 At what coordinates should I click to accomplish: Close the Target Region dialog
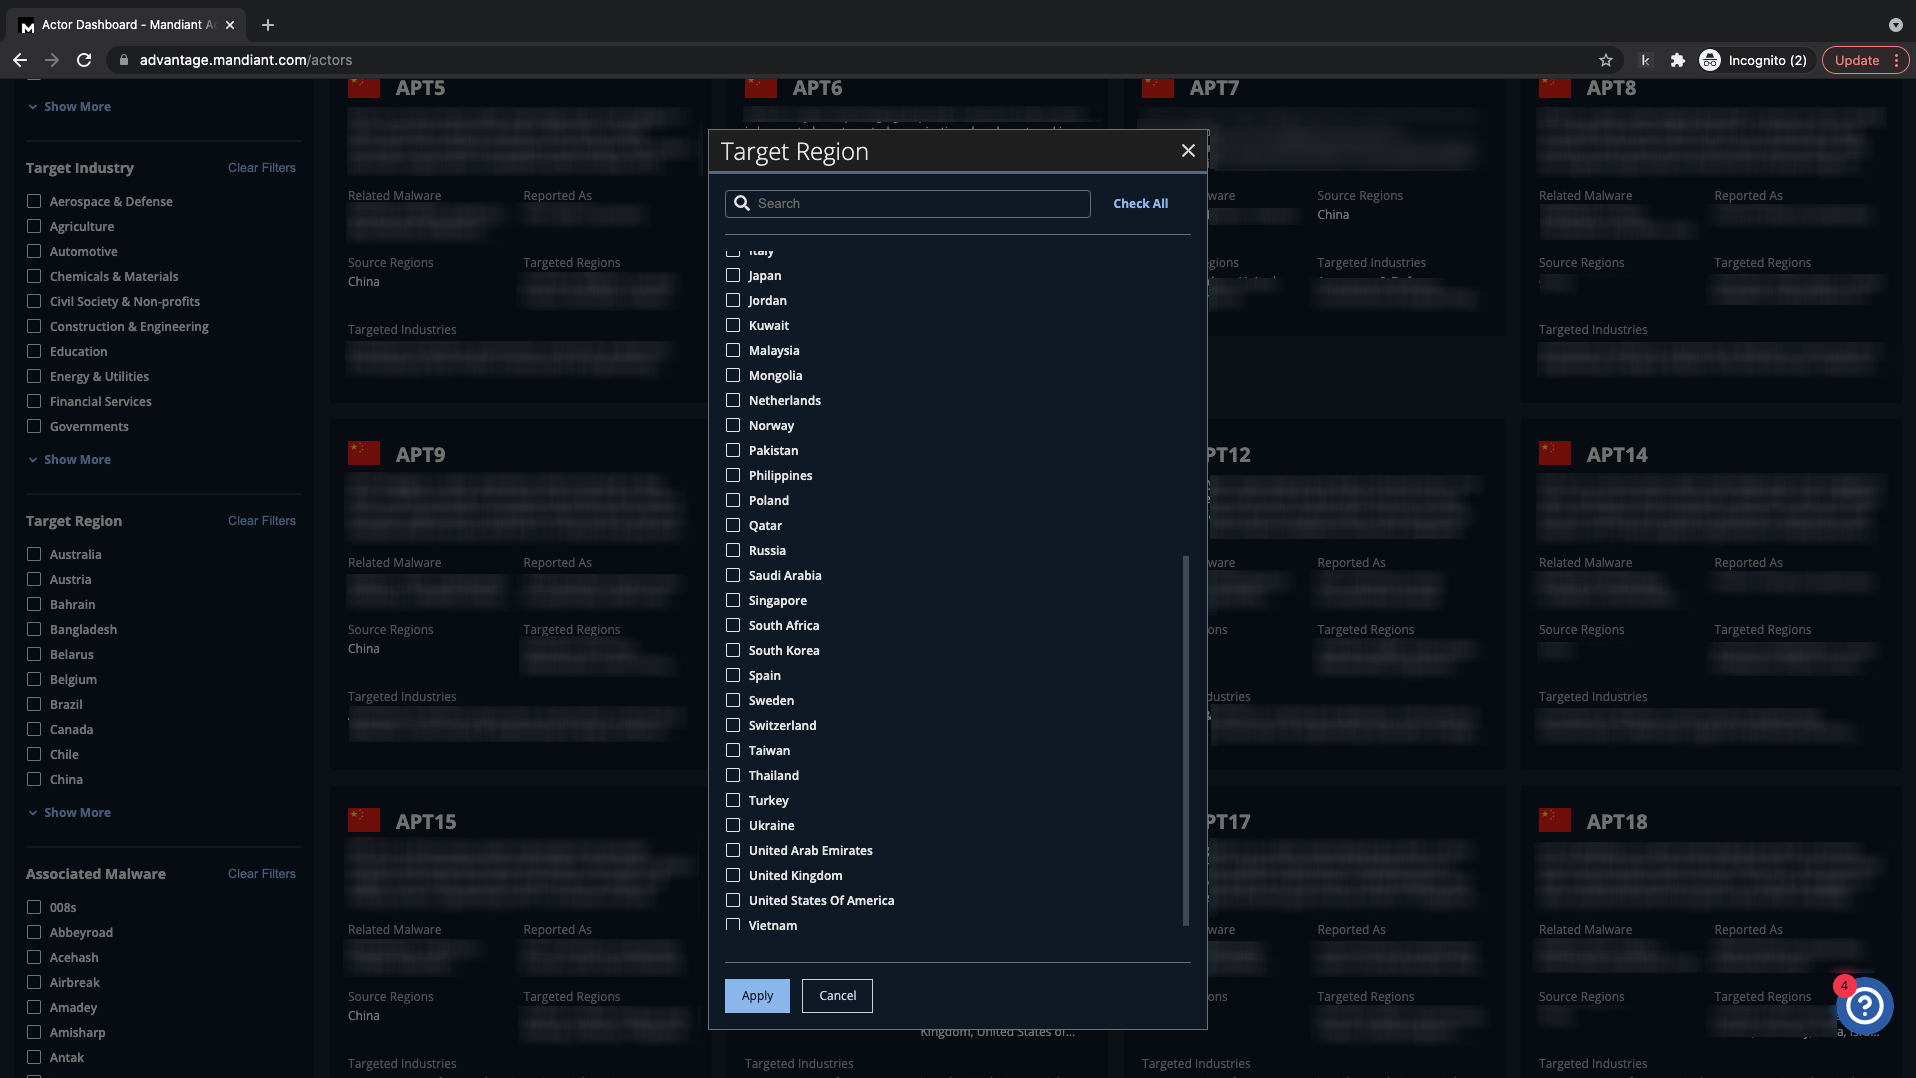pos(1188,150)
